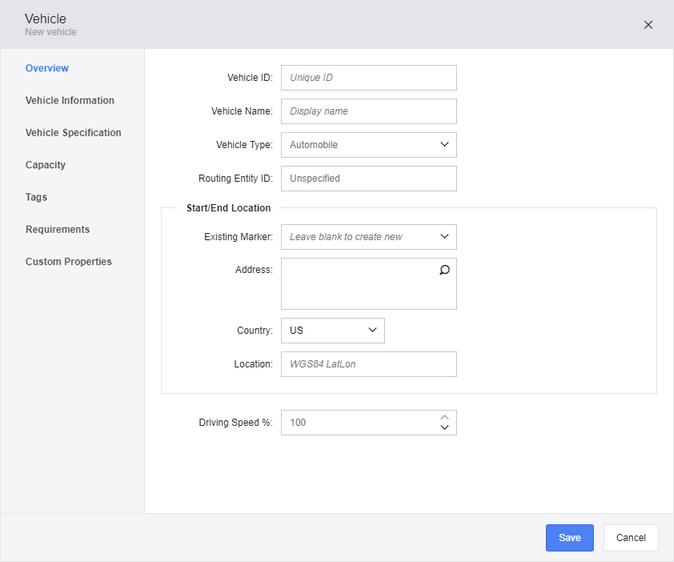Click the Vehicle Name display name field

pyautogui.click(x=369, y=111)
